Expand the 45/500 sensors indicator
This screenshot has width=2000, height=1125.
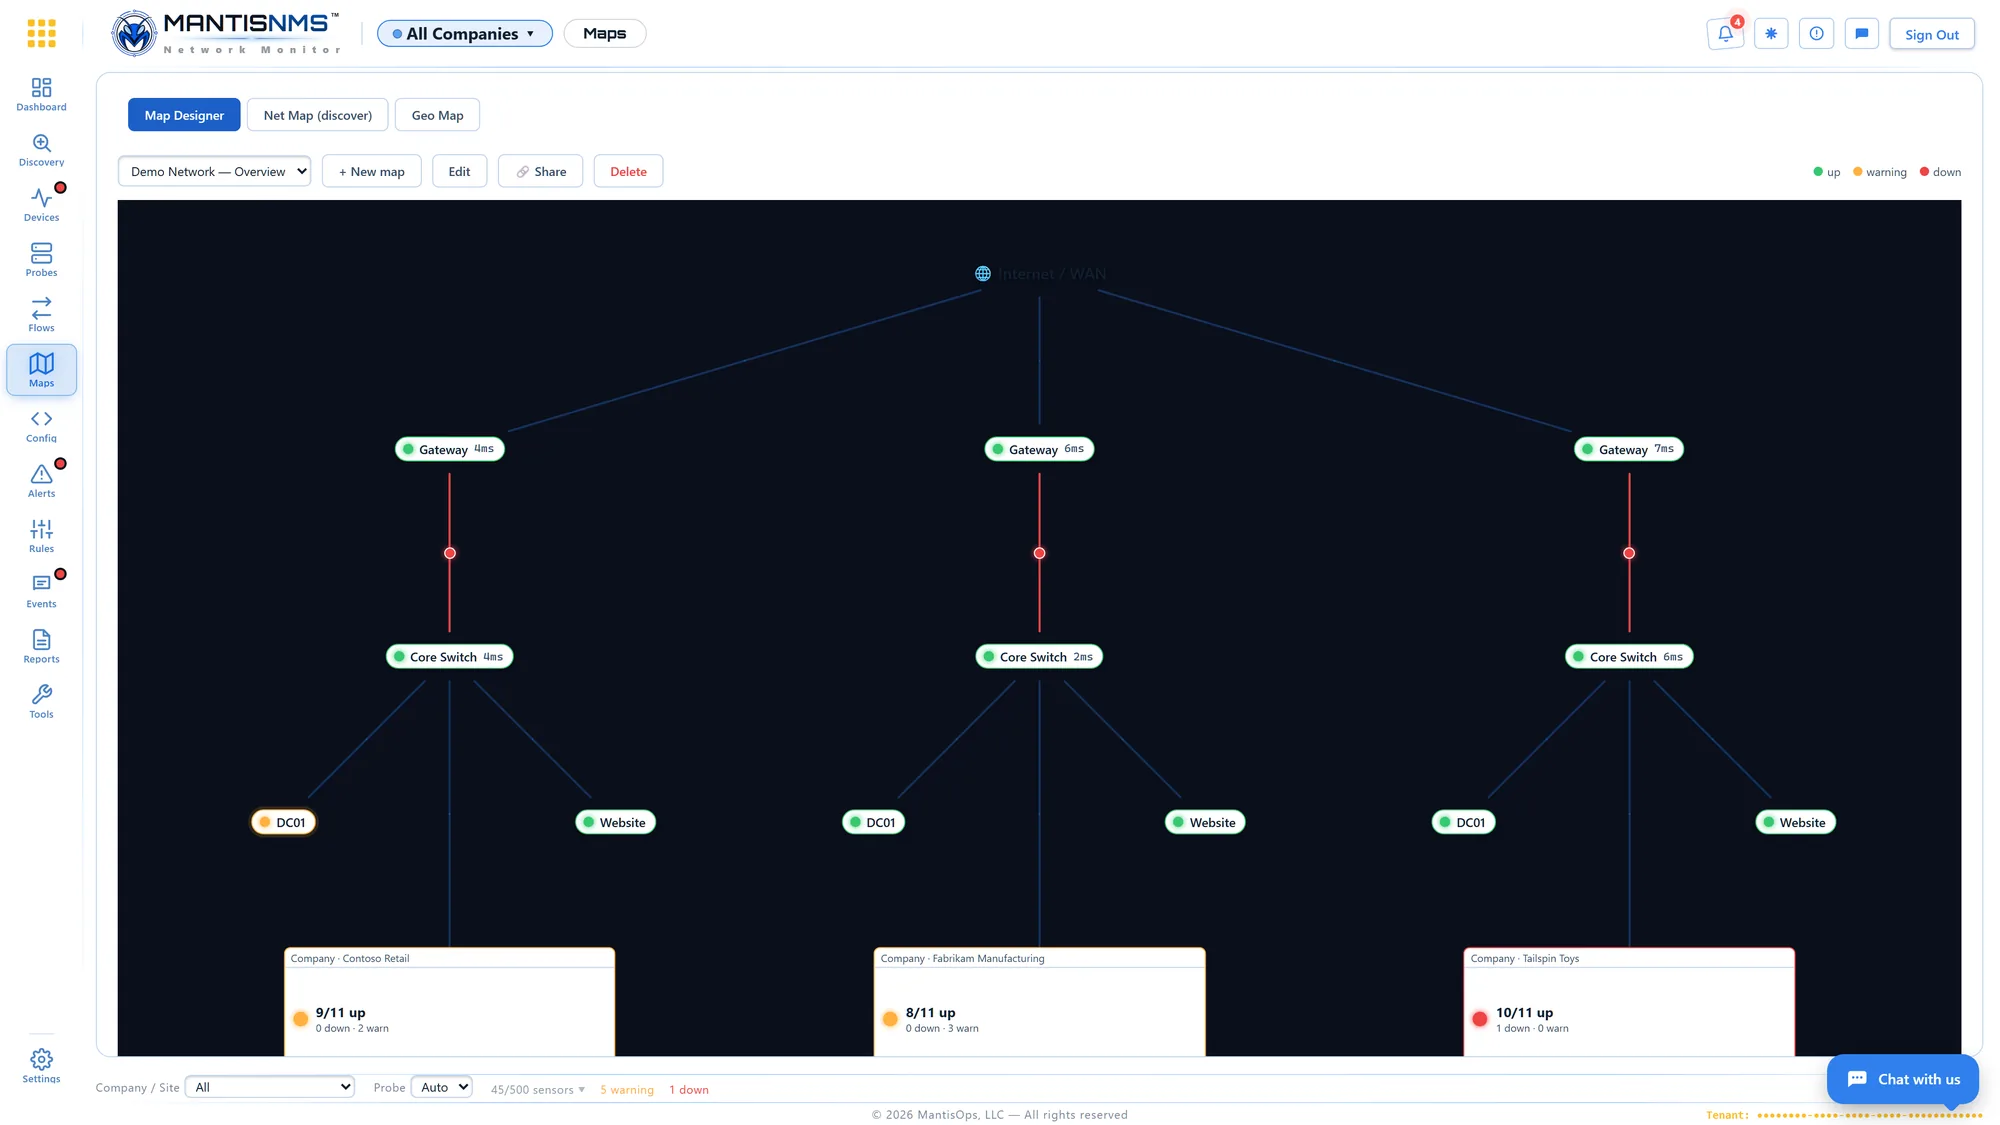(x=537, y=1089)
